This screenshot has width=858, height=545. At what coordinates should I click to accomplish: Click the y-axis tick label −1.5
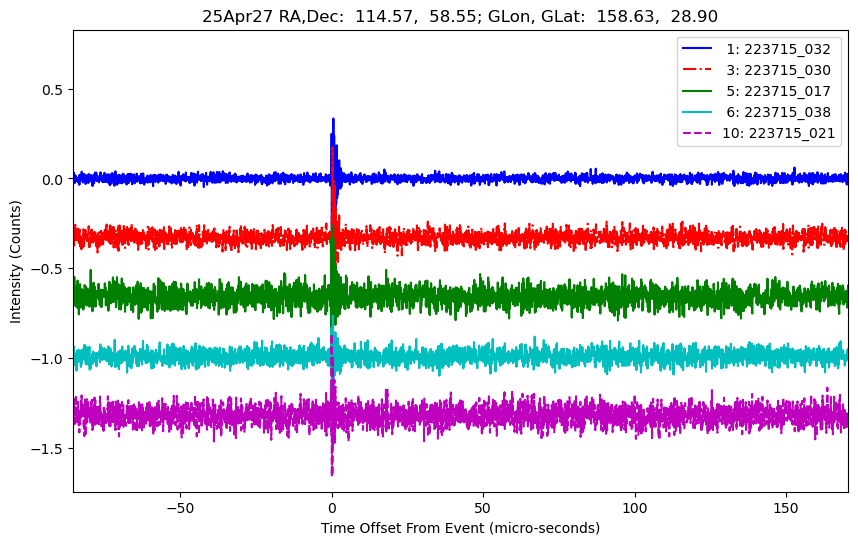[x=48, y=449]
